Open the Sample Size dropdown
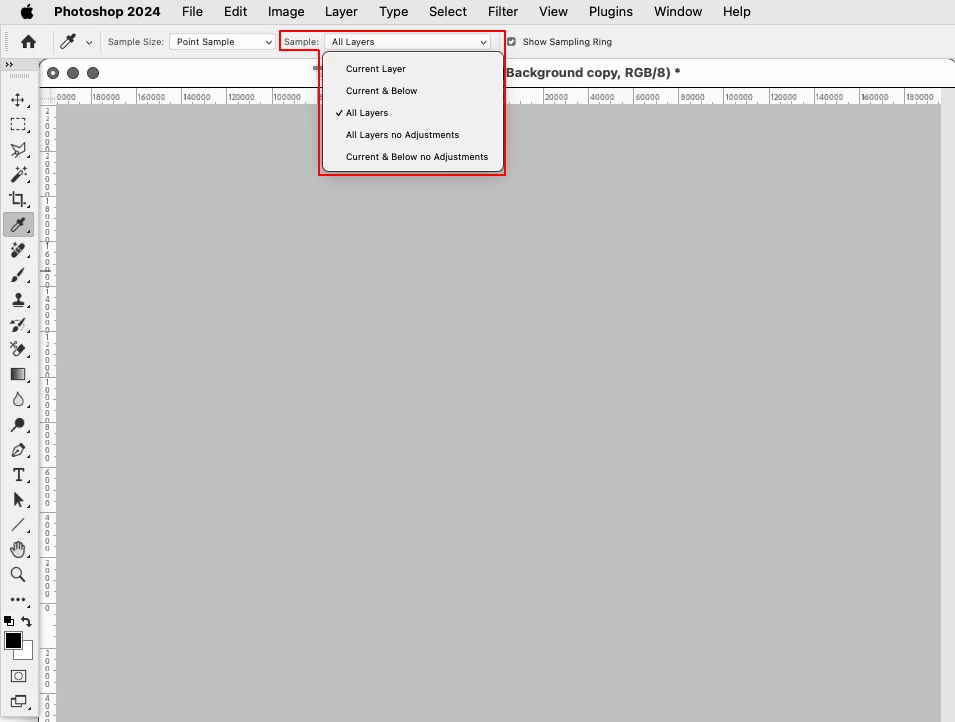The image size is (955, 722). pos(222,41)
